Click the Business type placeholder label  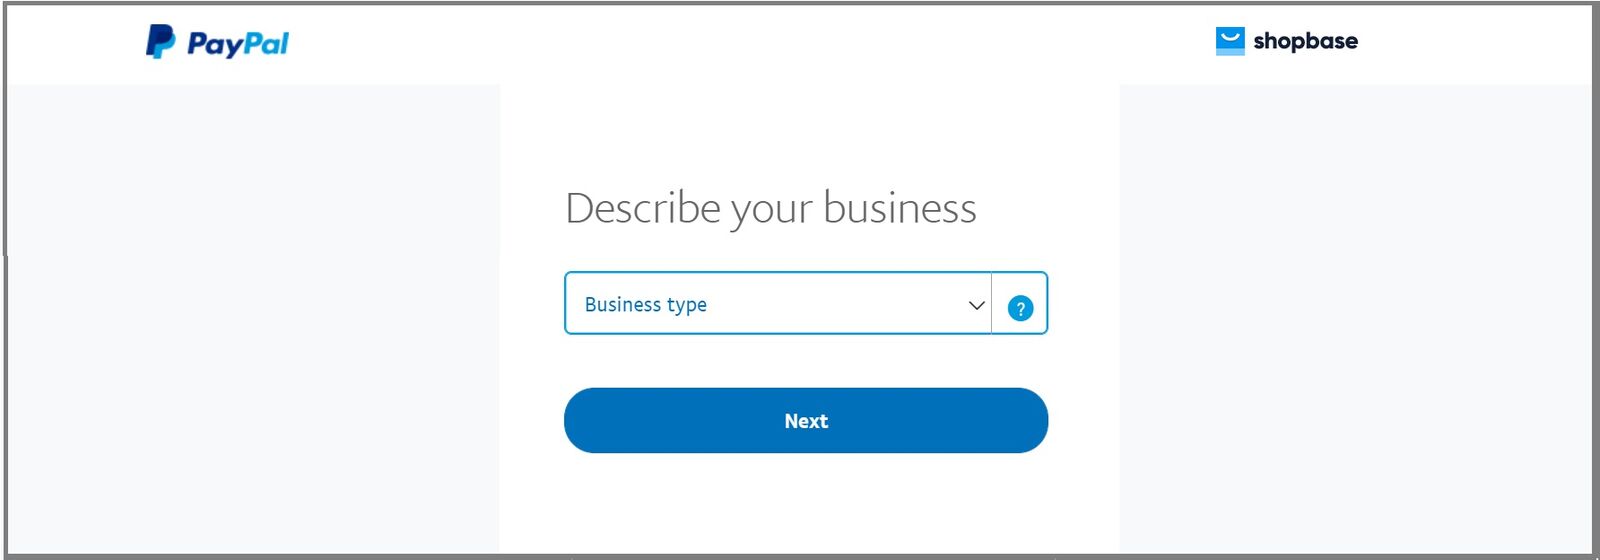pos(646,304)
